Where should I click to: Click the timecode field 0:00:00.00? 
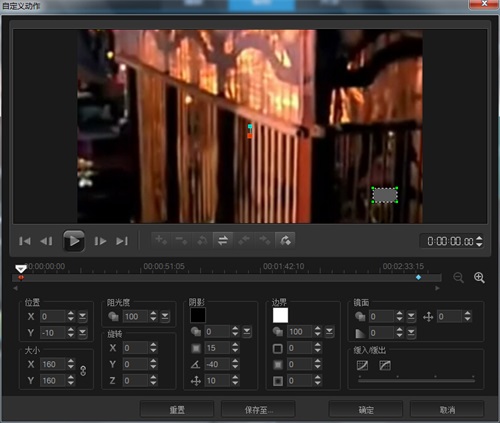[x=450, y=241]
